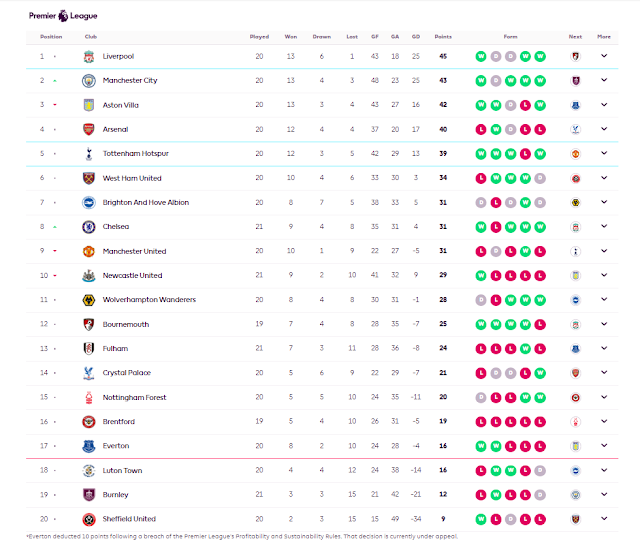Click the Premier League logo

tap(63, 16)
